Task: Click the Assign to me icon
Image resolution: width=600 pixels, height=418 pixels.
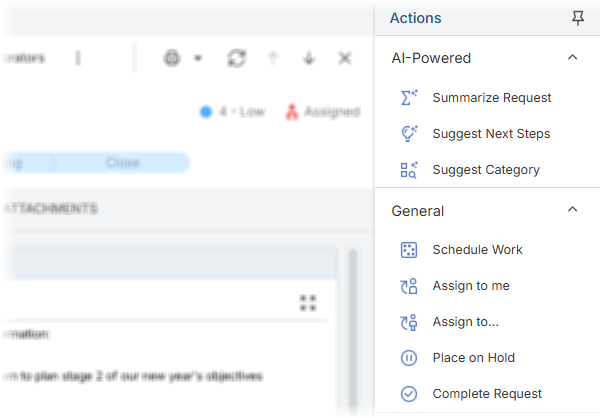Action: [x=408, y=286]
